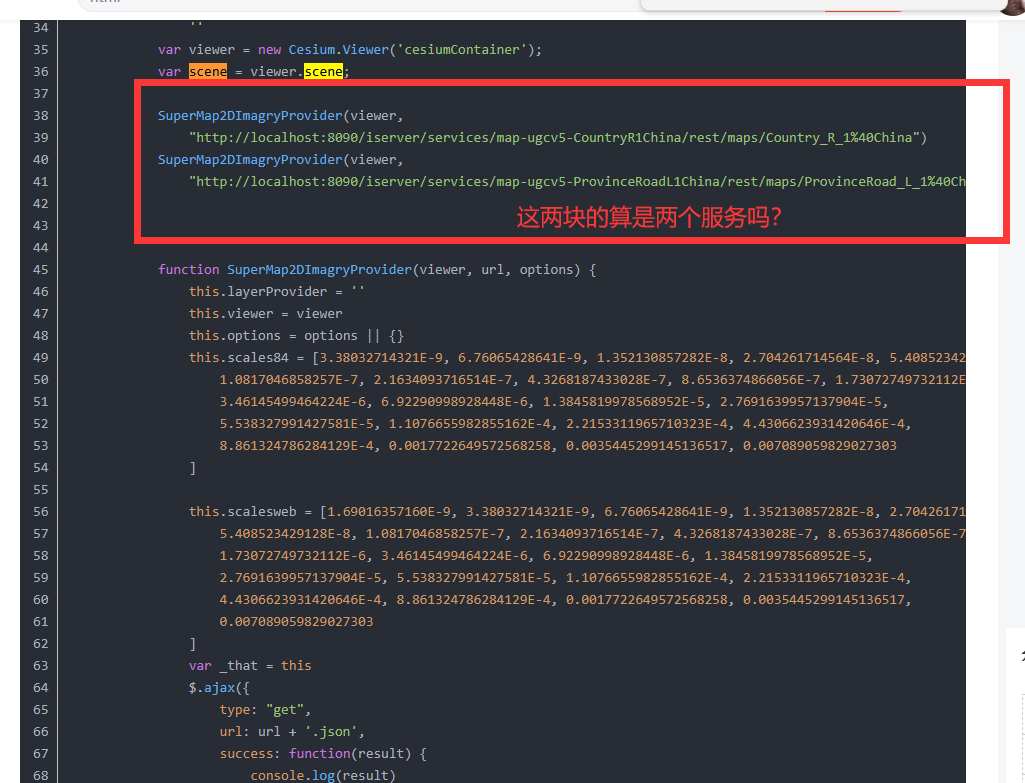Click 'this.scales84' array name

(239, 358)
